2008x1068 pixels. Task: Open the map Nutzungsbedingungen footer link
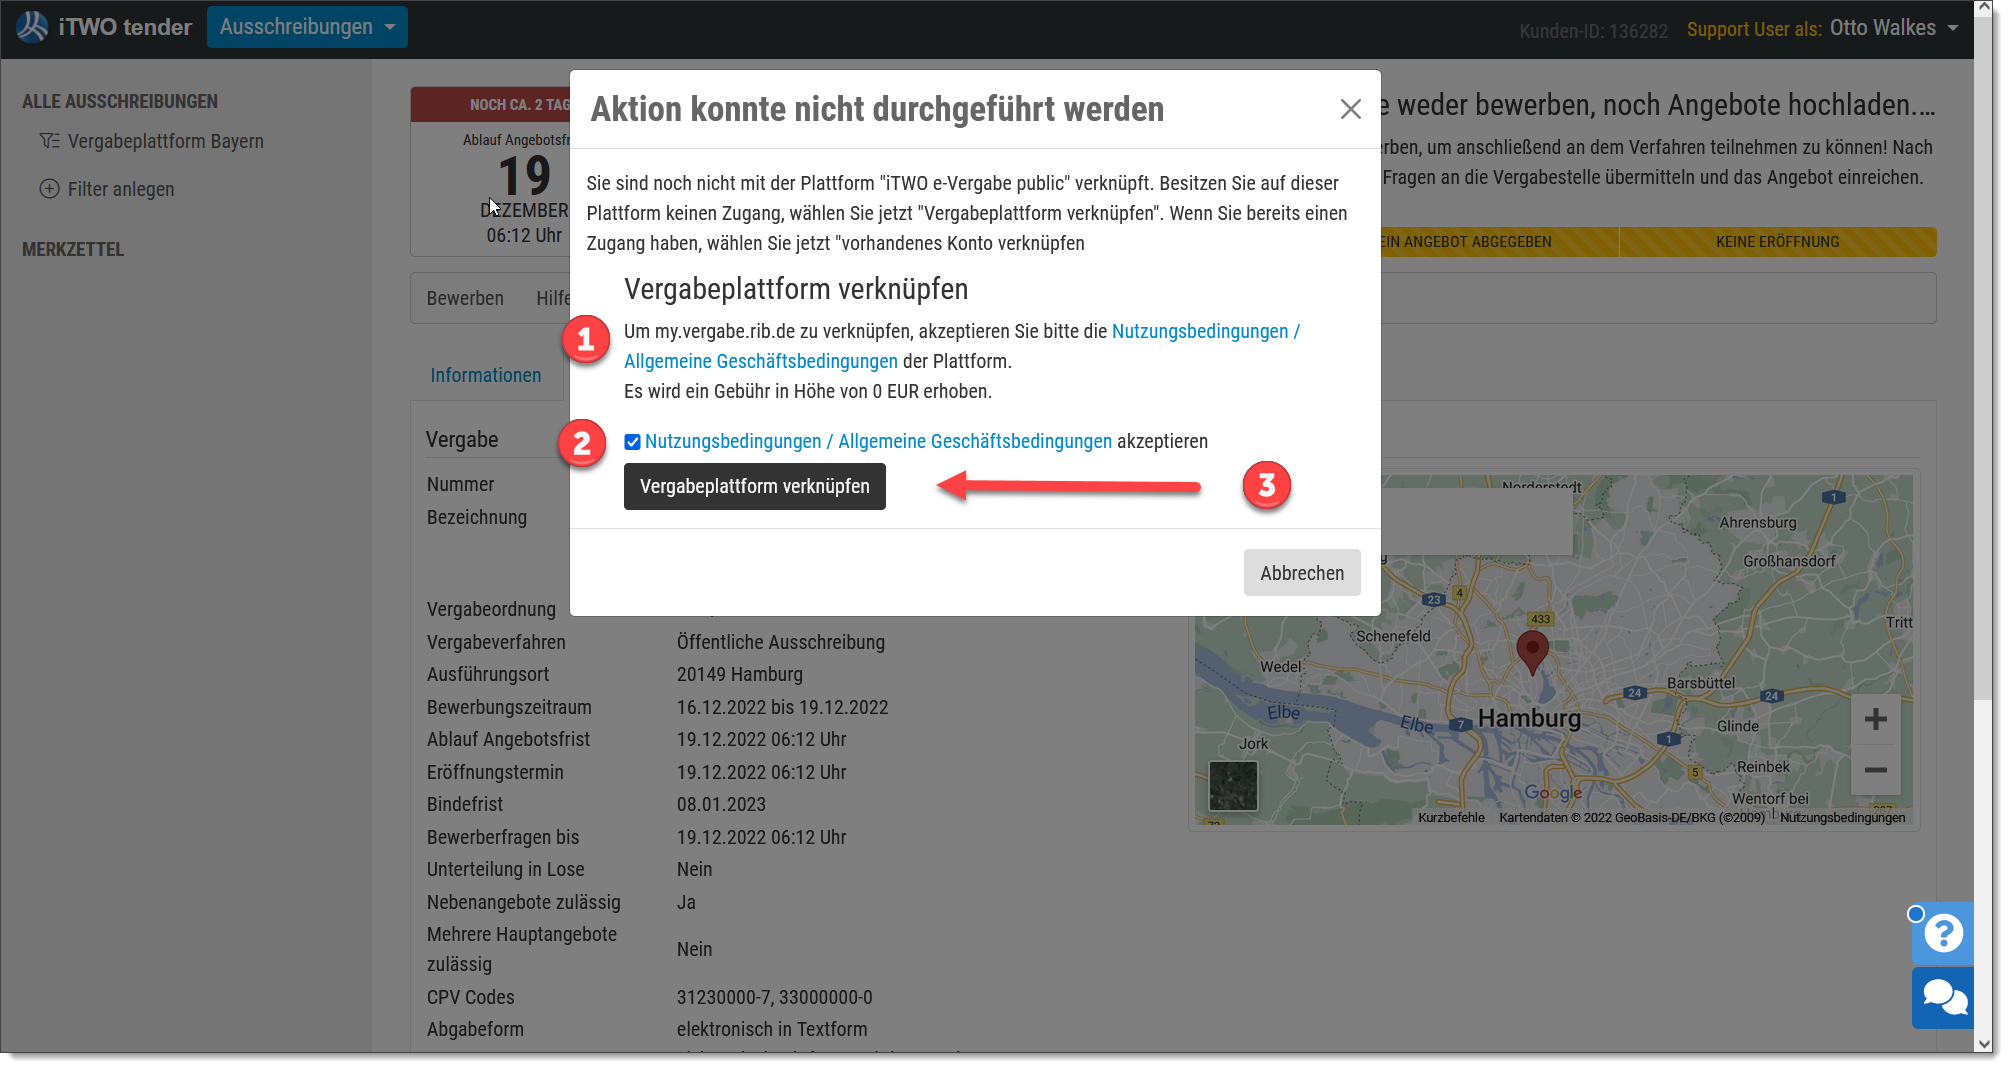pos(1842,817)
